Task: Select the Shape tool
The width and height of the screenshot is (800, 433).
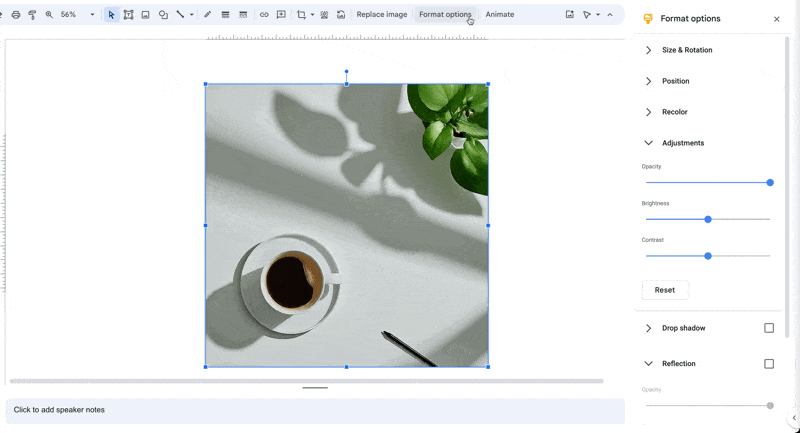Action: tap(163, 15)
